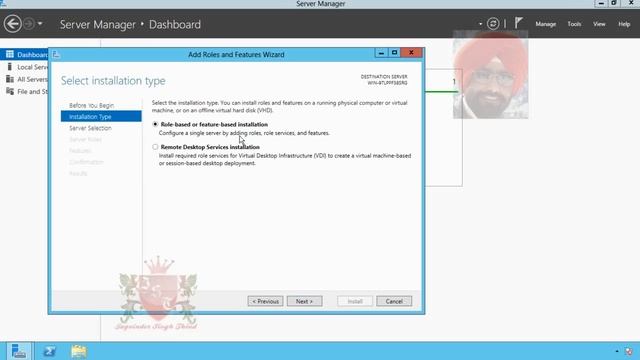Open the Tools menu
This screenshot has width=640, height=360.
(574, 24)
